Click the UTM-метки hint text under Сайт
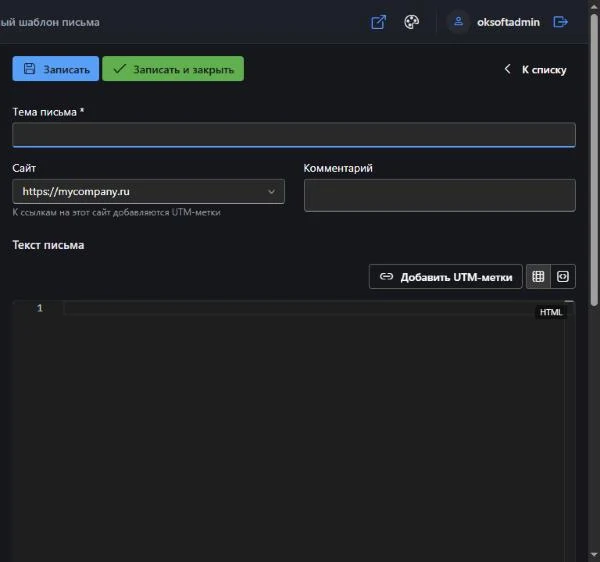The width and height of the screenshot is (600, 562). [x=116, y=212]
